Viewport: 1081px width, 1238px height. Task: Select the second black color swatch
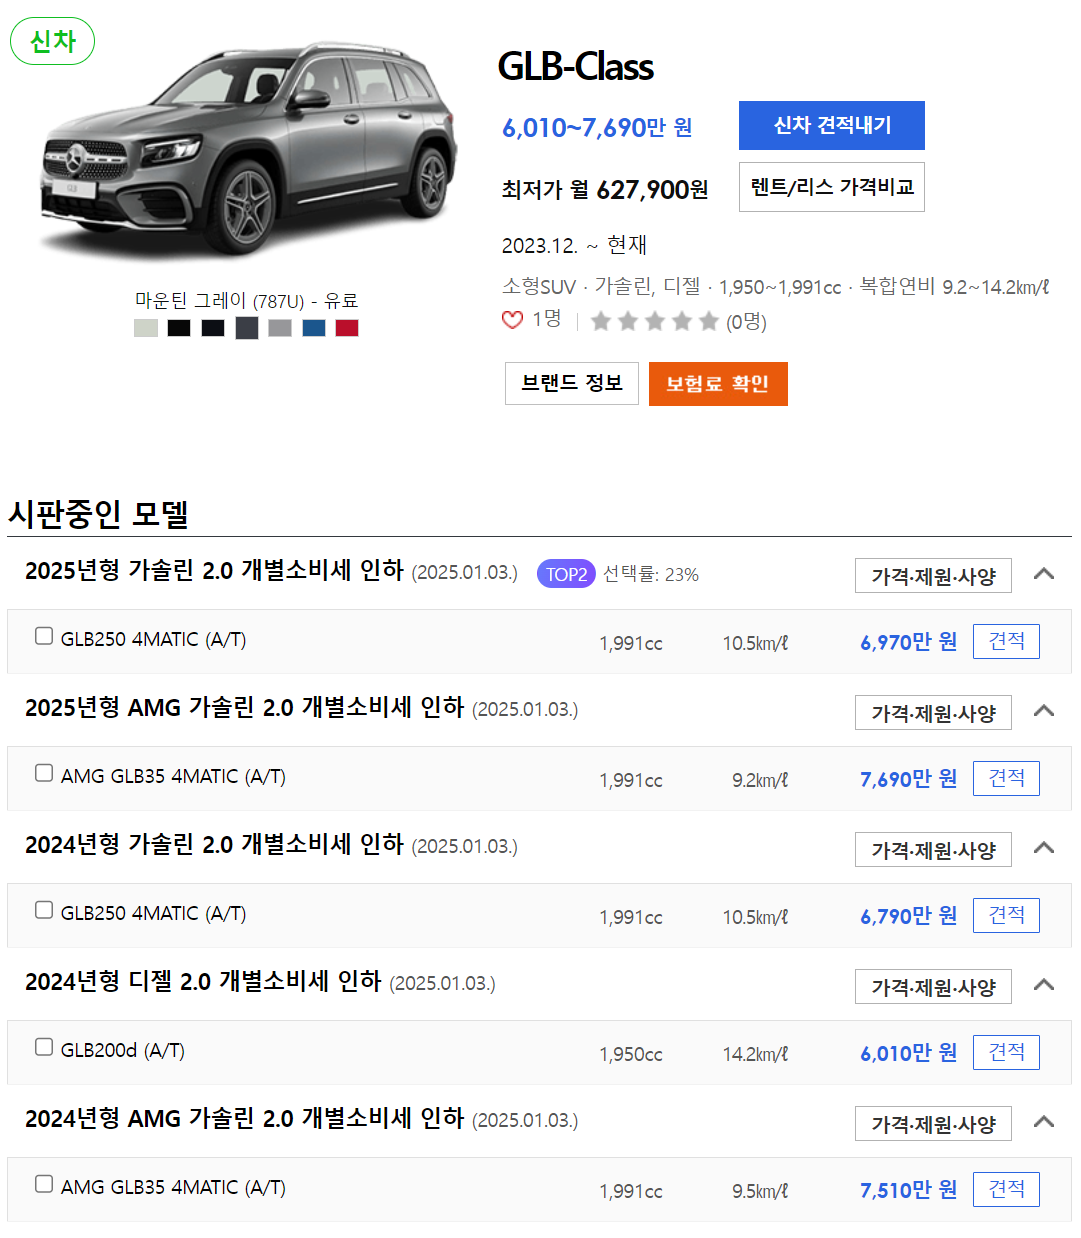point(213,328)
